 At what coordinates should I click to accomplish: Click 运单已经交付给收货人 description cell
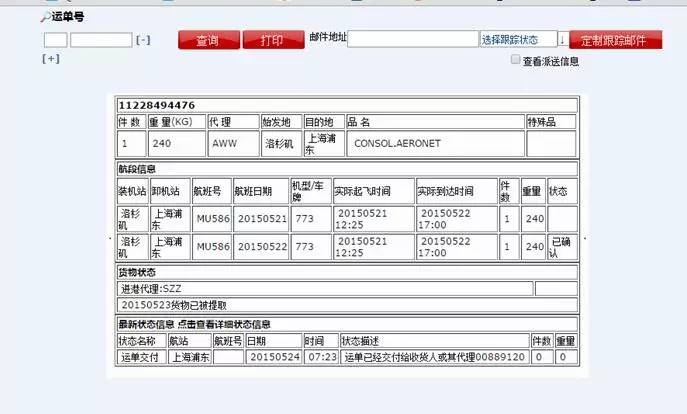pos(435,357)
